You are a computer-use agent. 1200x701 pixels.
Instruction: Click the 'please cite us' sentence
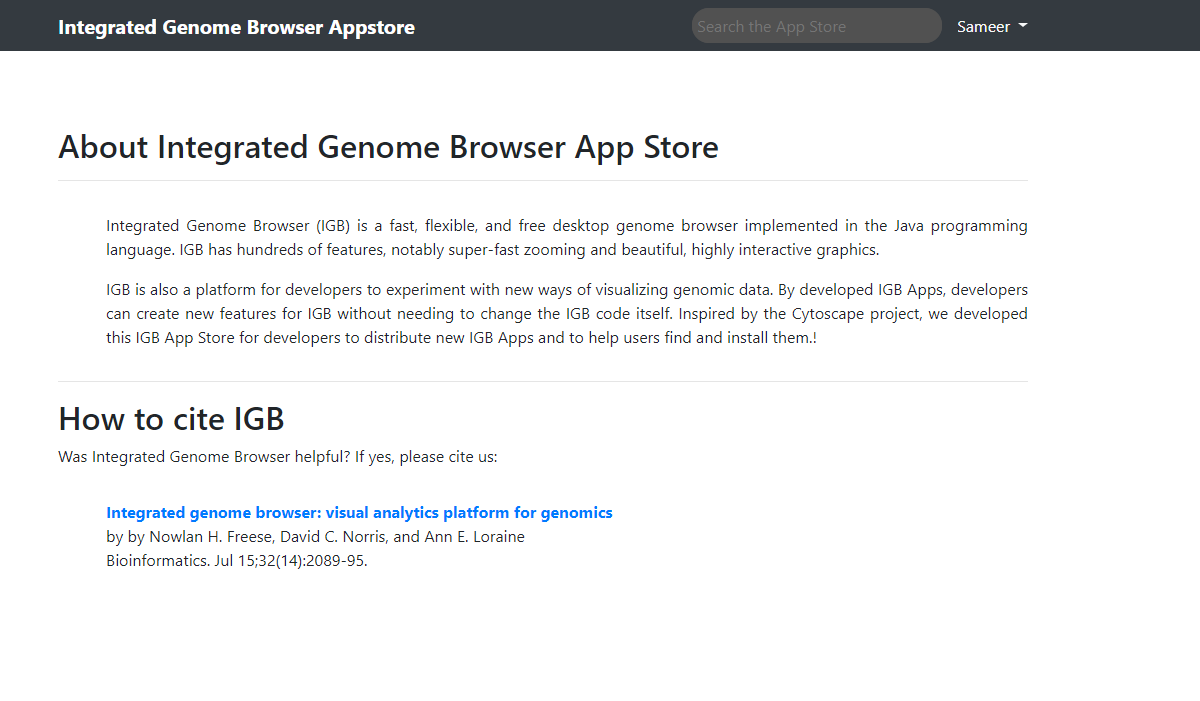tap(278, 457)
